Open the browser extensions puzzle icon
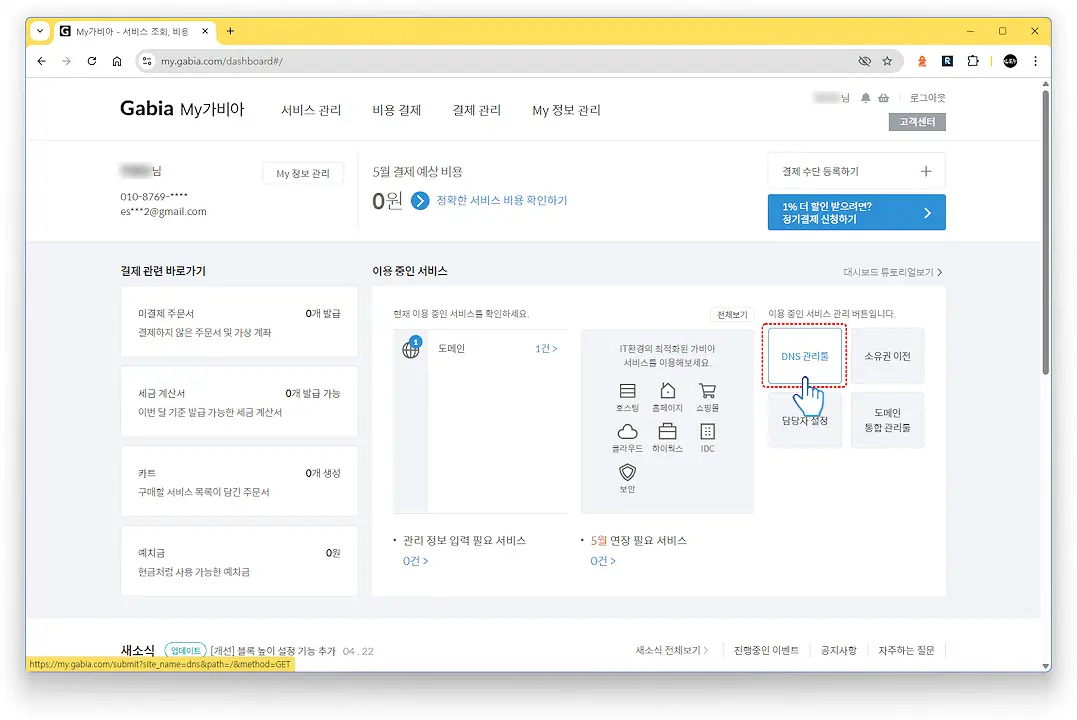 click(x=973, y=61)
